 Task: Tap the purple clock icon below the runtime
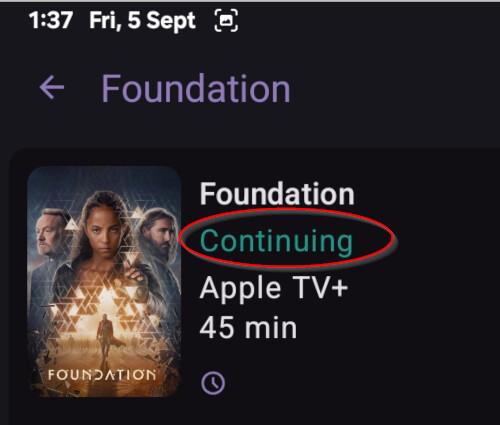(x=213, y=383)
